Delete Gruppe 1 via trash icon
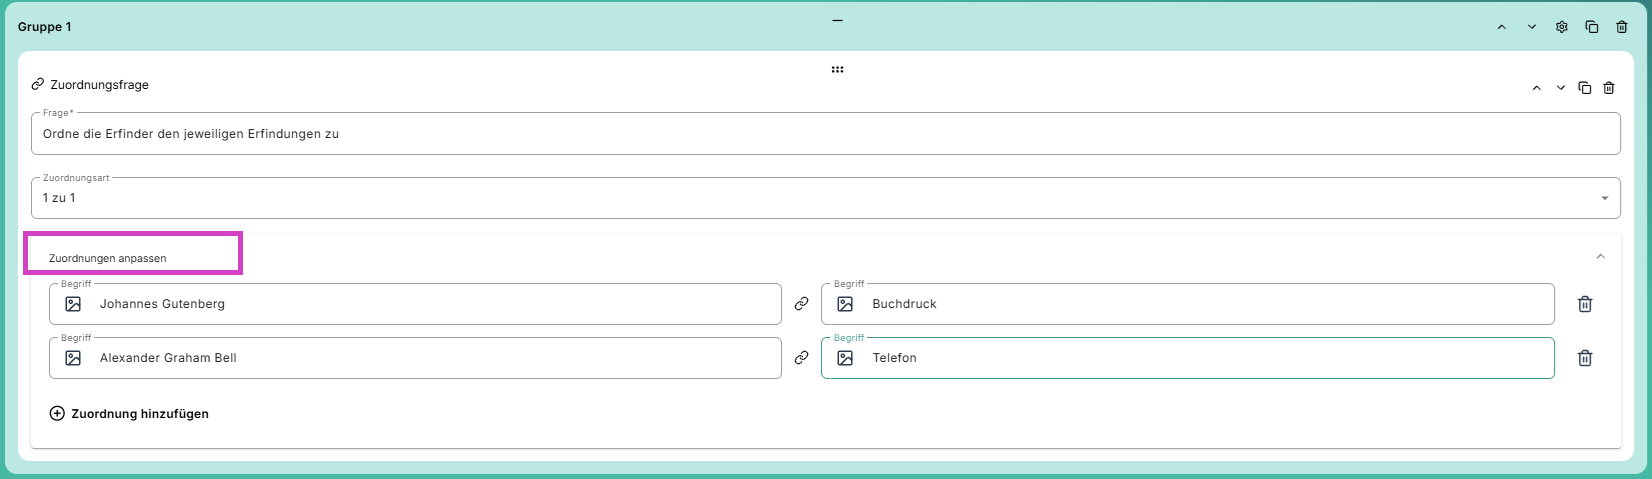The image size is (1652, 479). coord(1621,27)
